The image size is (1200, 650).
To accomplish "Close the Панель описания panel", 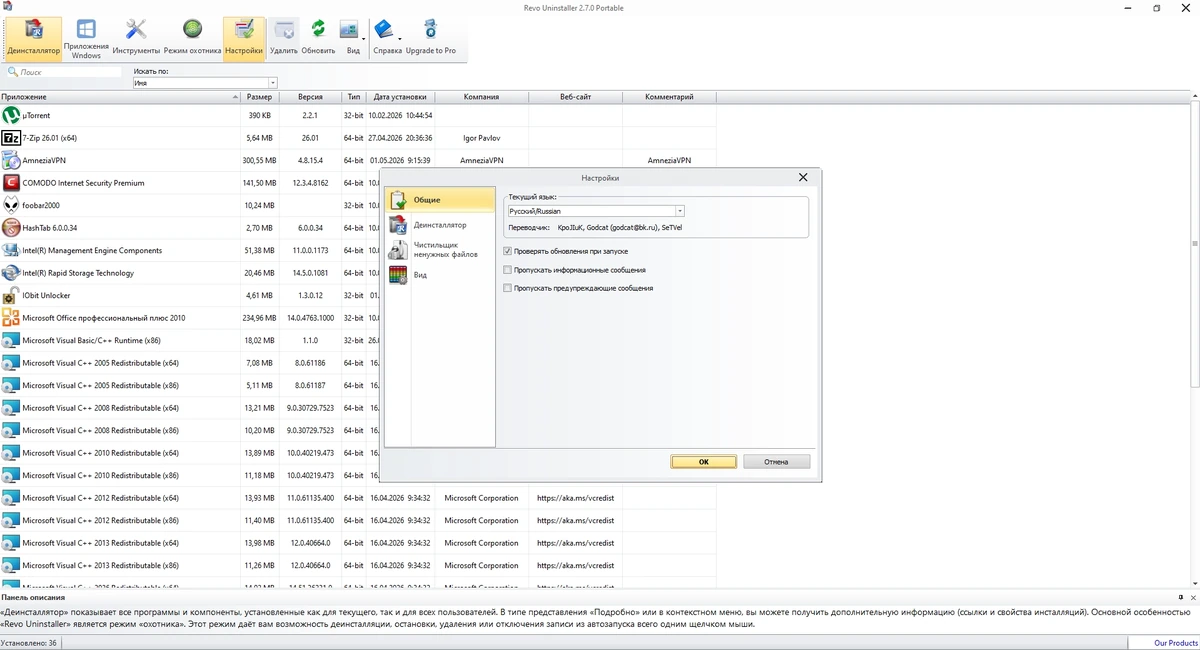I will [1192, 596].
